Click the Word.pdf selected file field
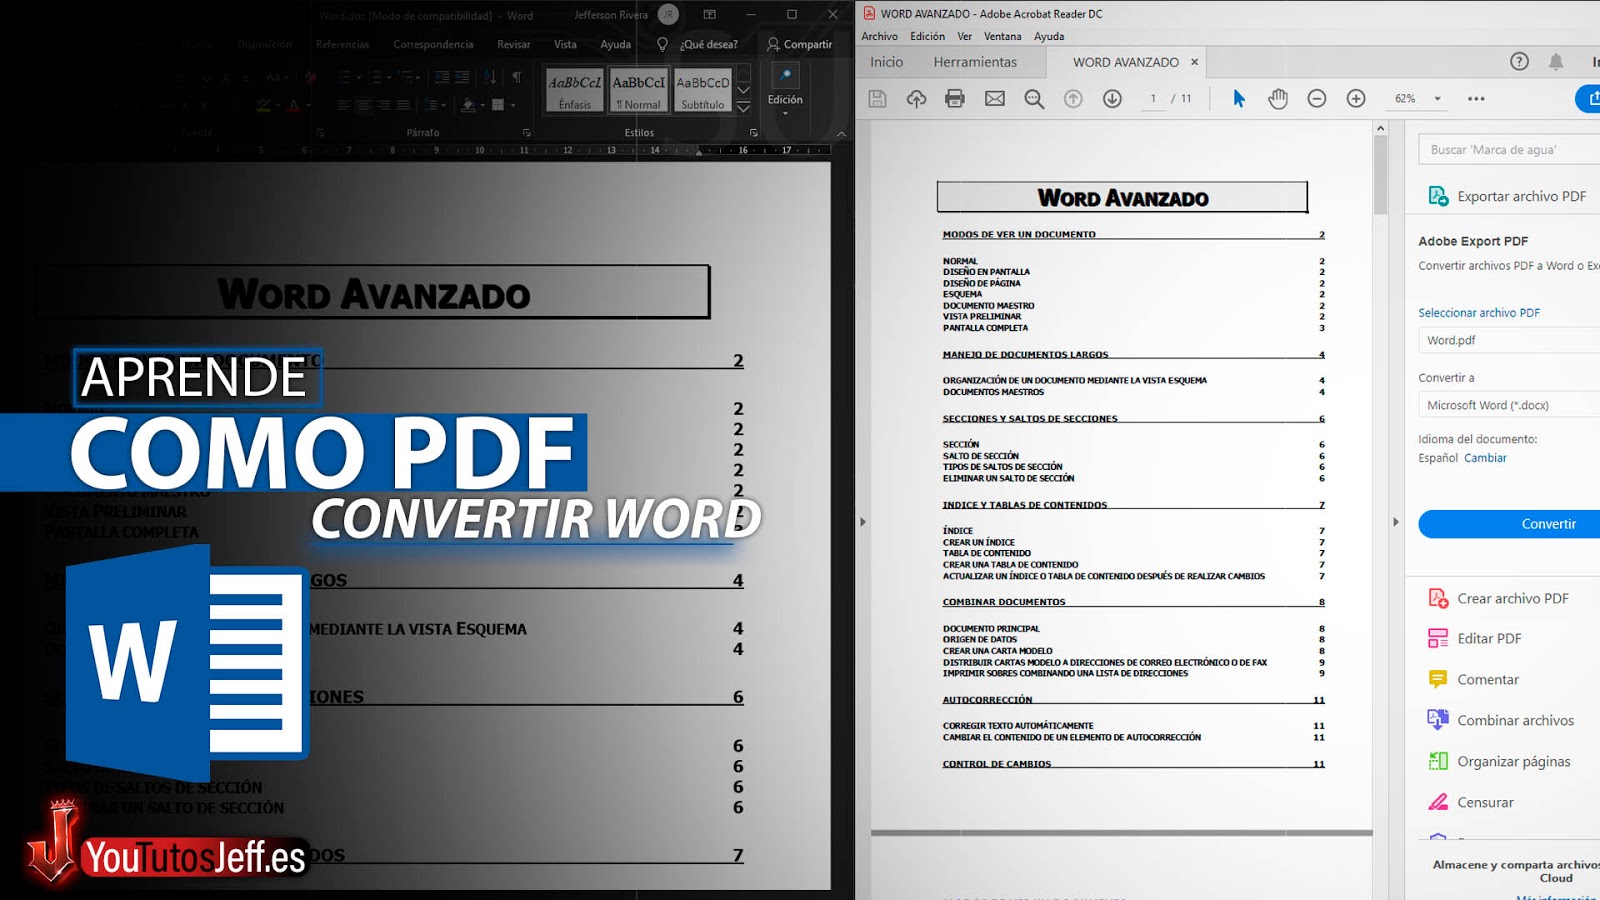This screenshot has height=900, width=1600. pos(1509,340)
